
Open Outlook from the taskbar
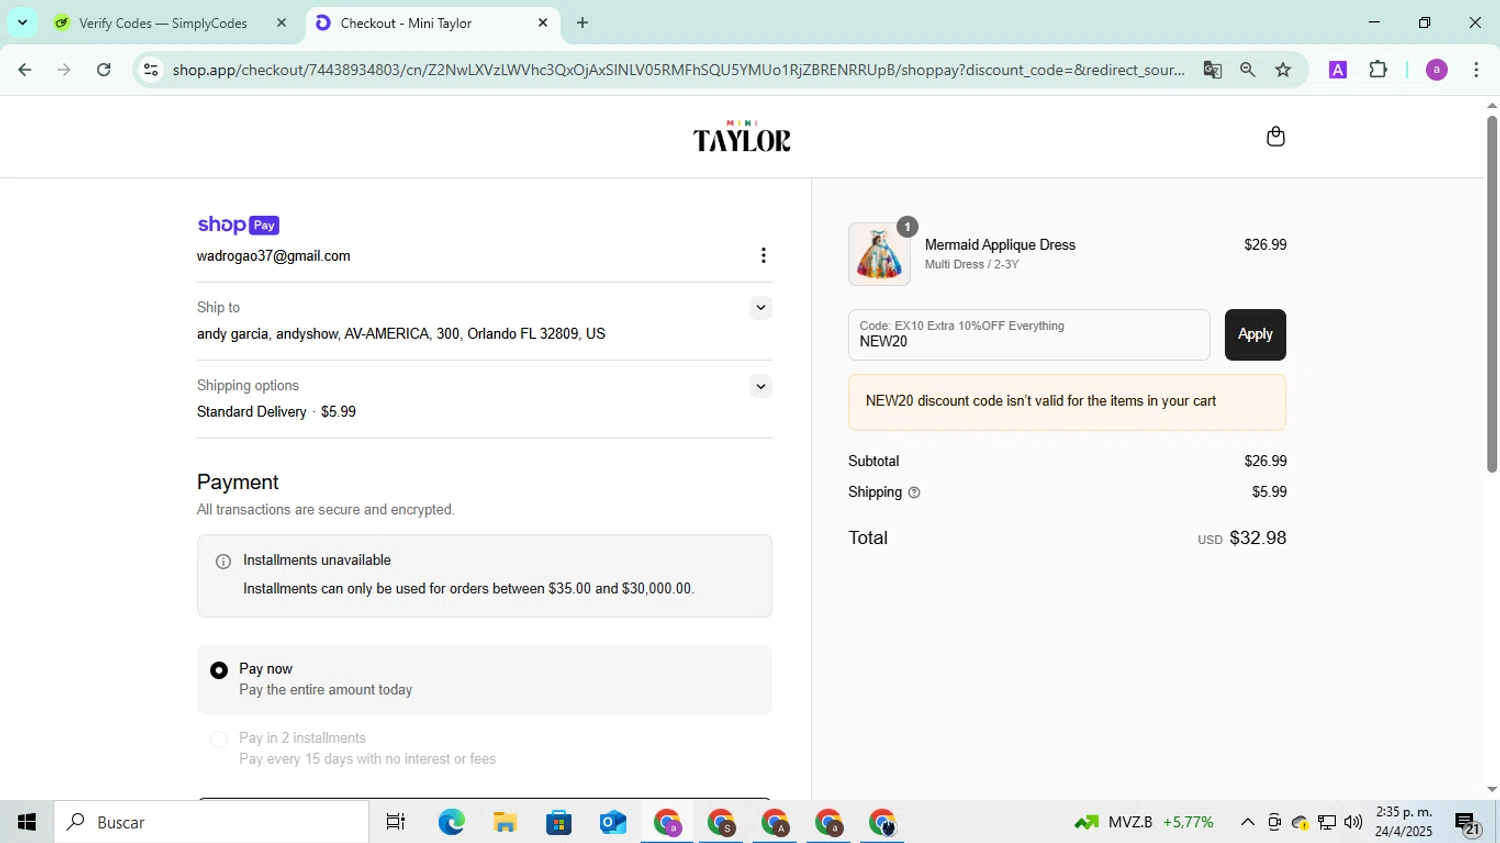coord(613,822)
